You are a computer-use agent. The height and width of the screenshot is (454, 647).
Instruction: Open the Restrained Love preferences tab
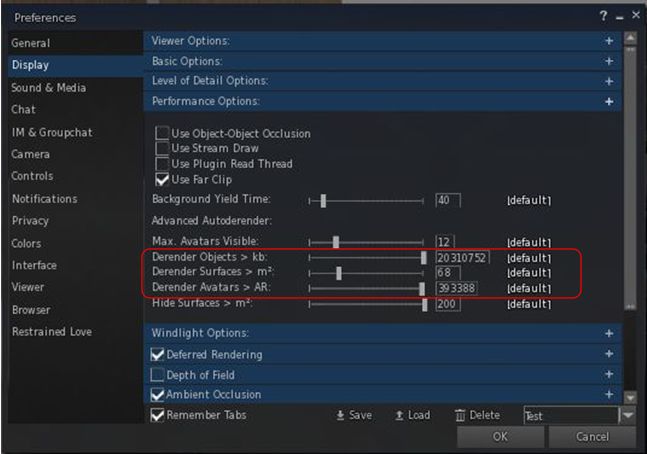(x=52, y=332)
